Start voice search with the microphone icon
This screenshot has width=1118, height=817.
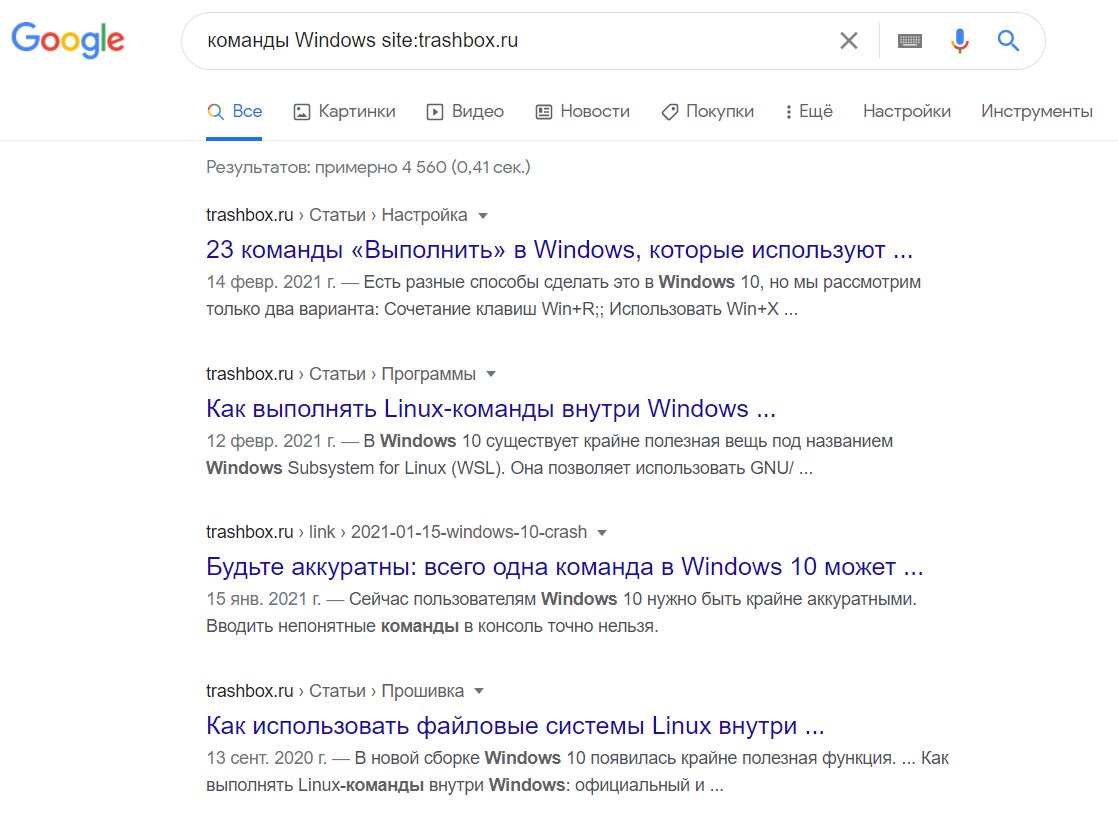pyautogui.click(x=960, y=41)
